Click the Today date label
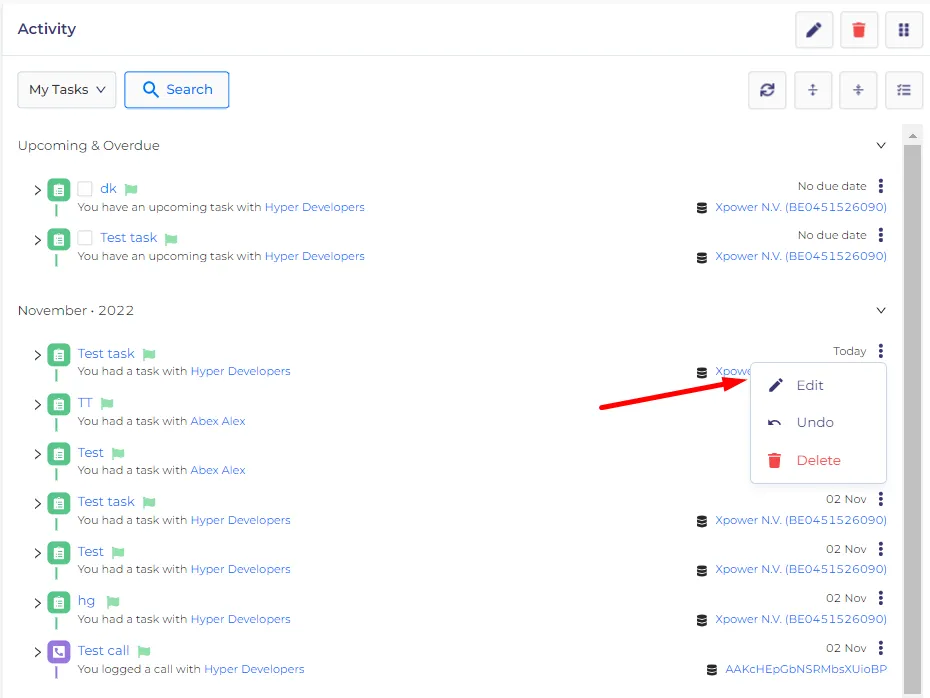Screen dimensions: 930x698 pos(849,351)
